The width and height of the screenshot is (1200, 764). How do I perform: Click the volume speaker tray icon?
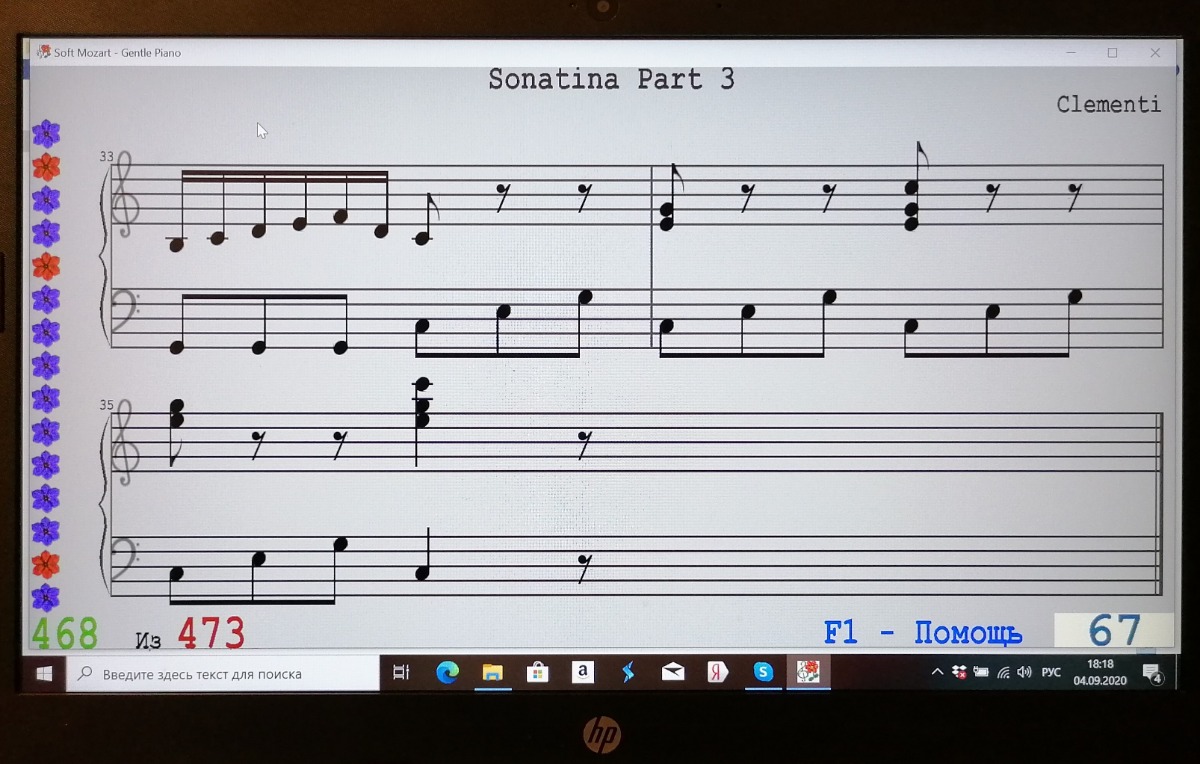point(1024,673)
